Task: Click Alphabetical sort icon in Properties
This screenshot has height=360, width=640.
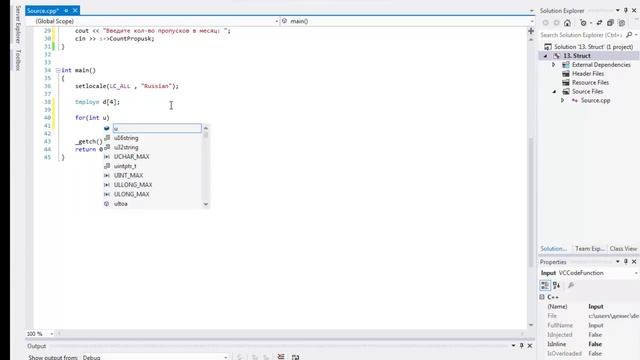Action: coord(556,285)
